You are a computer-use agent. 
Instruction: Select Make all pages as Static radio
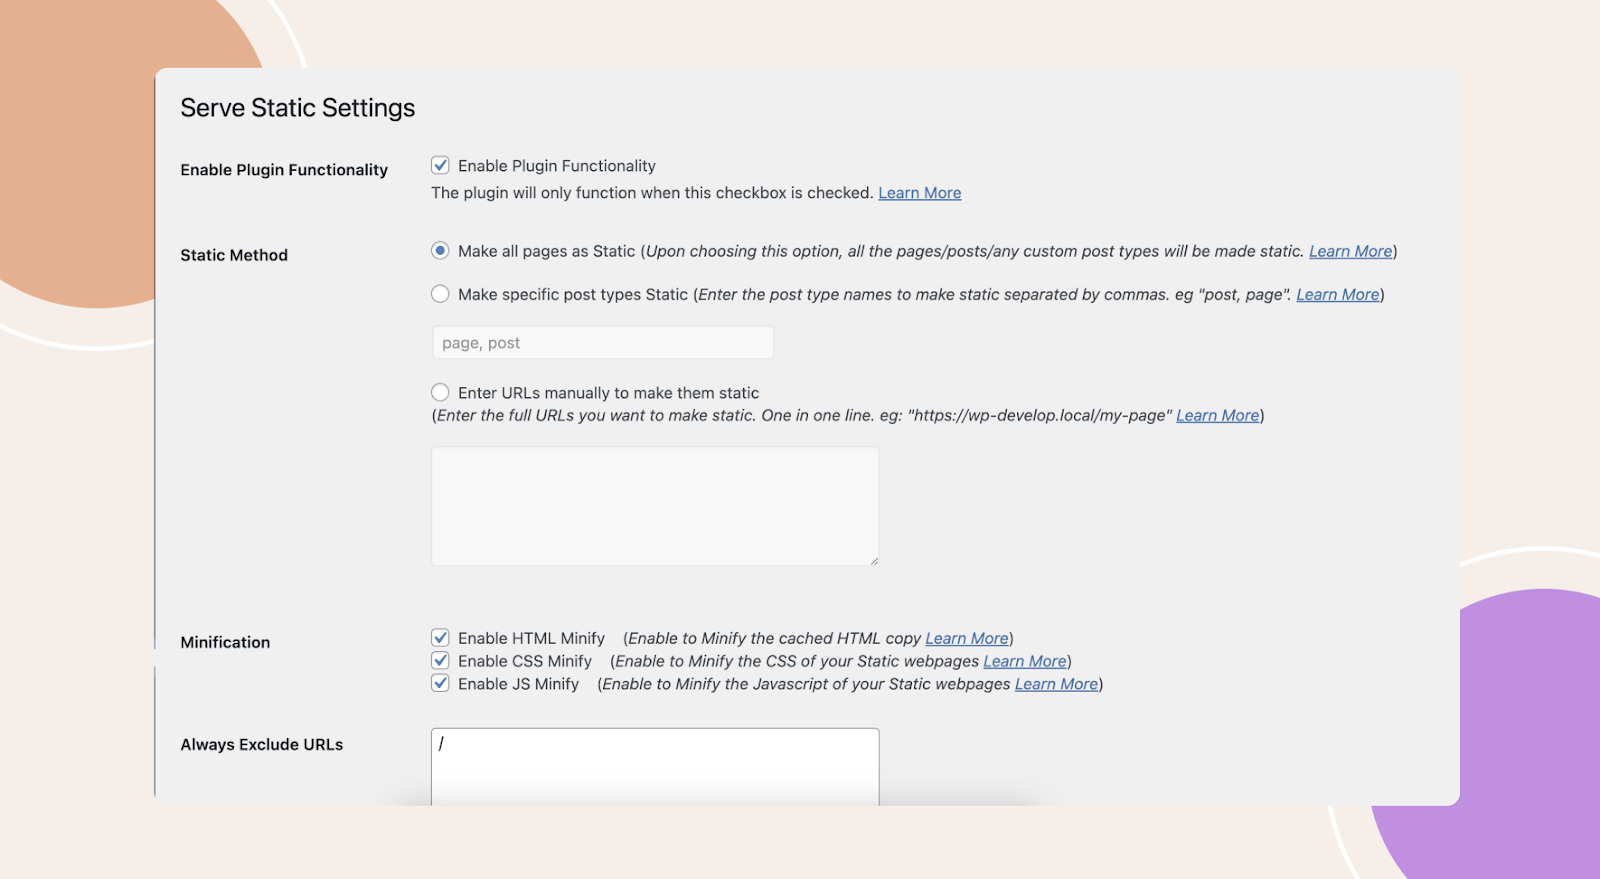[x=440, y=251]
